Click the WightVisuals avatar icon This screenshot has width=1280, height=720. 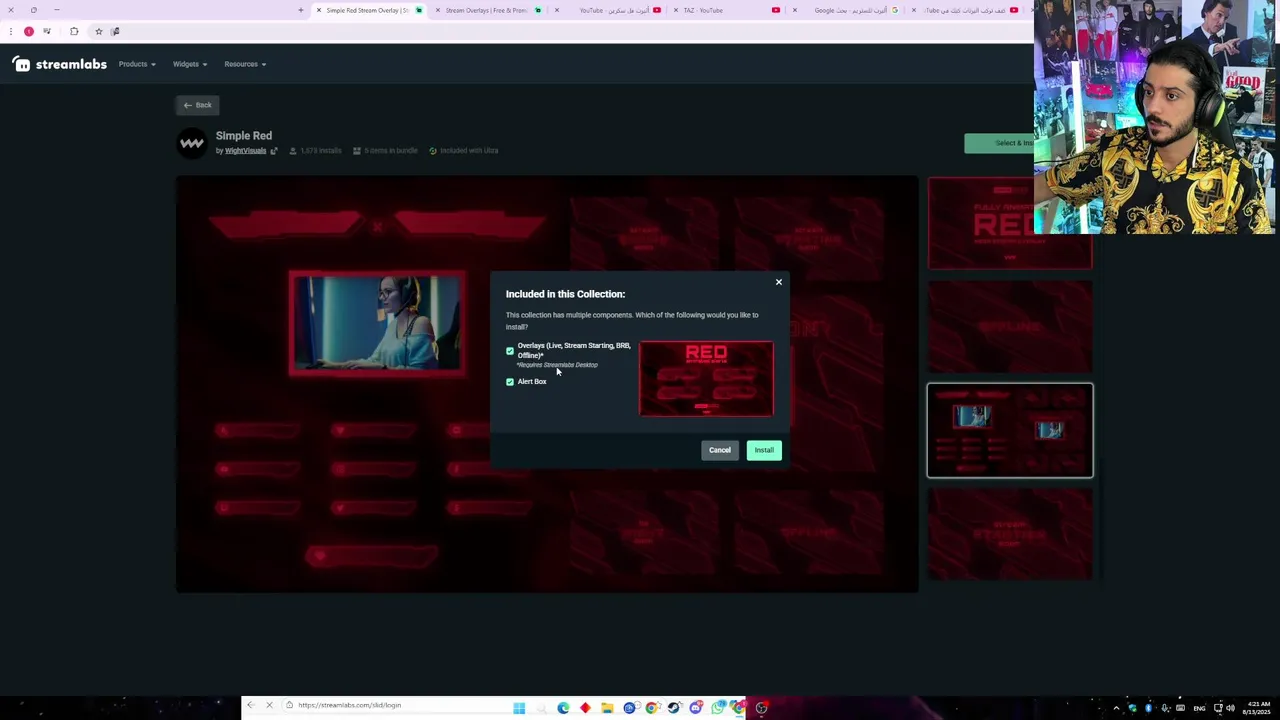(x=191, y=143)
